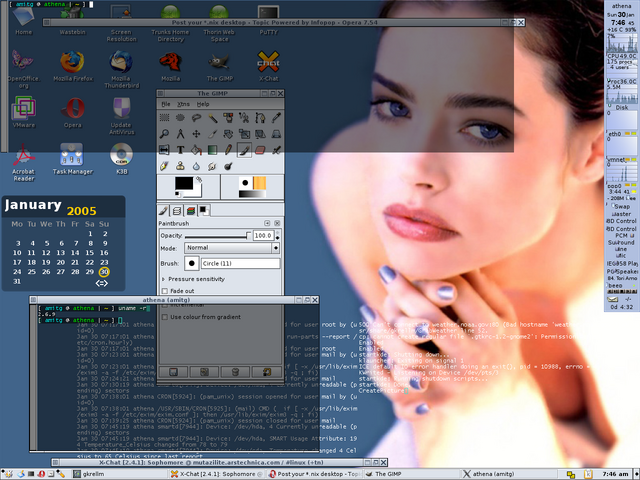The width and height of the screenshot is (640, 480).
Task: Click the active gradient preview in toolbox
Action: 251,194
